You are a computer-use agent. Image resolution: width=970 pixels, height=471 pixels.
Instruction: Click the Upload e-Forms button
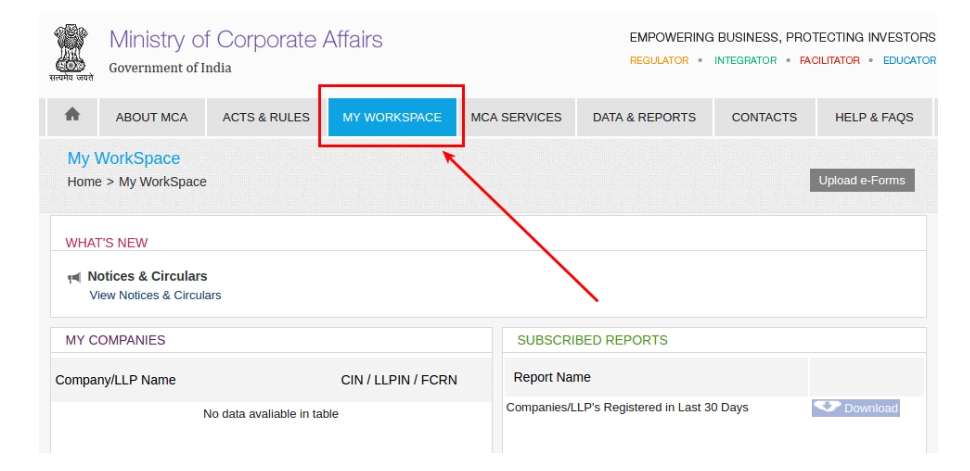tap(862, 181)
